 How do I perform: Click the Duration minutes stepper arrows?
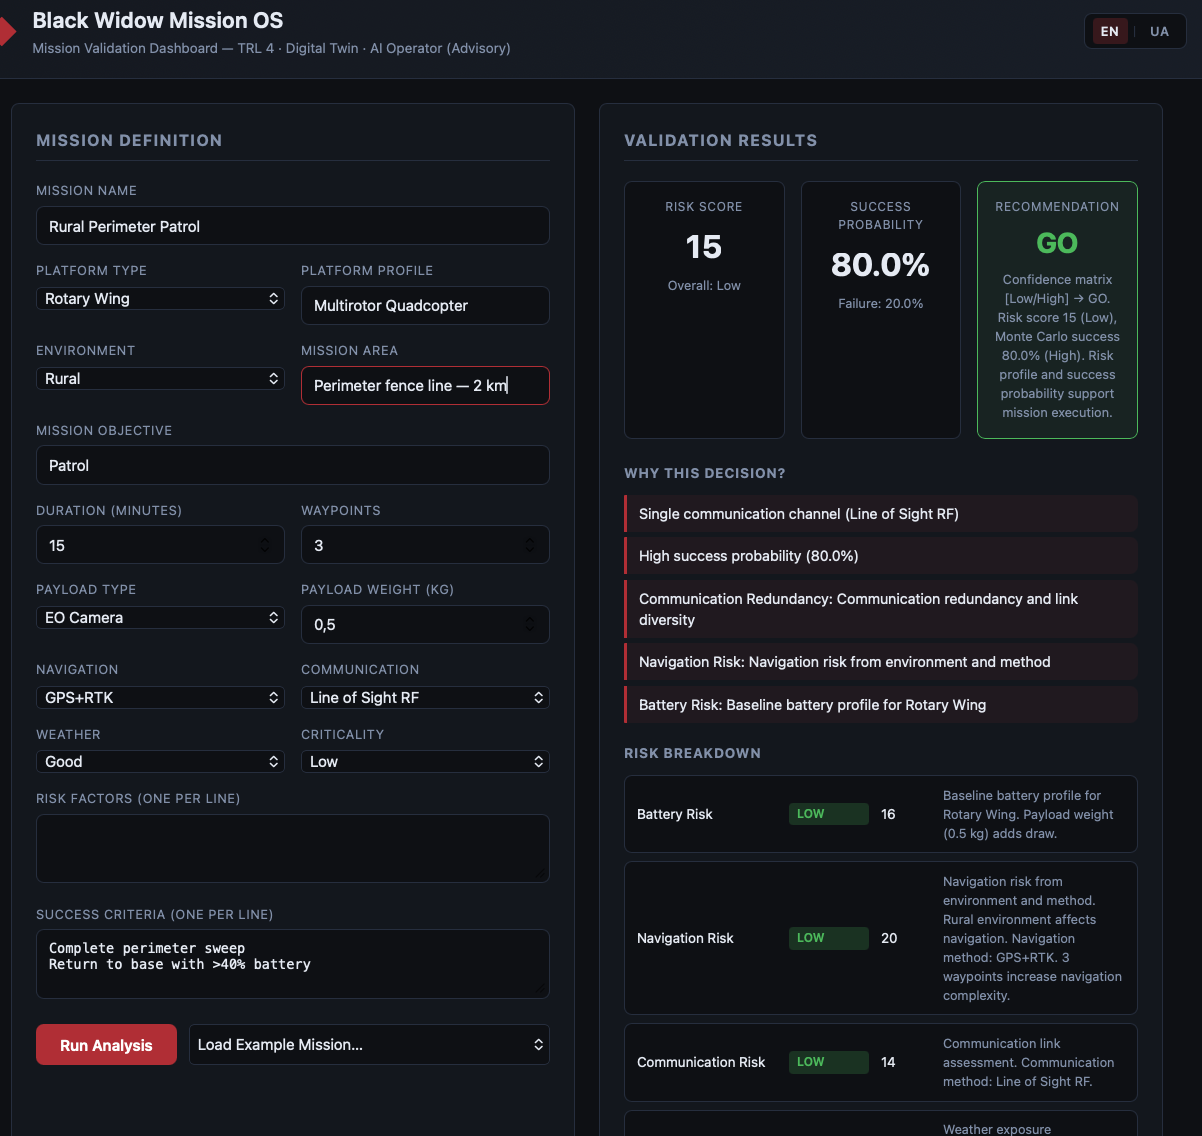click(x=265, y=545)
